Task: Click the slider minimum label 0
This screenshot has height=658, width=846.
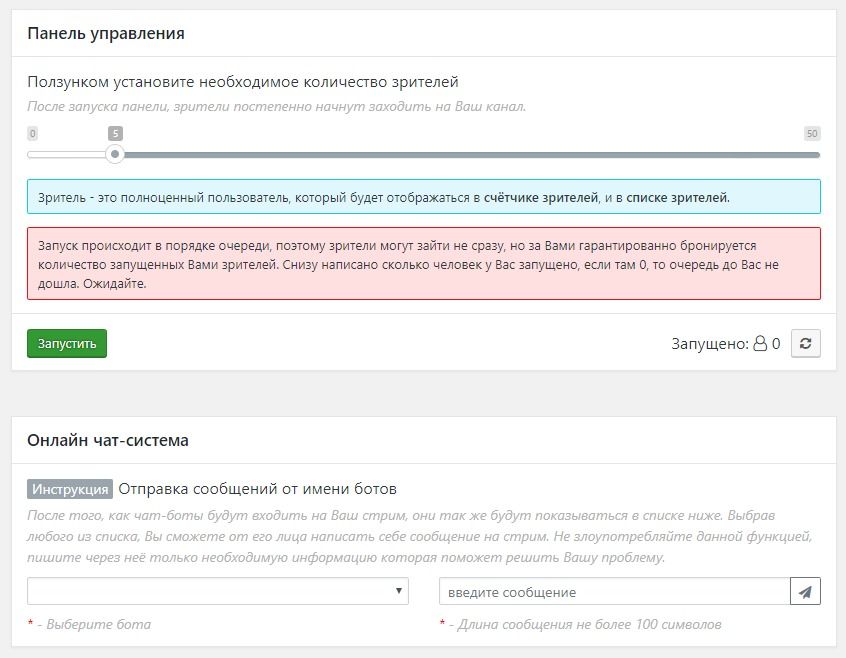Action: [33, 133]
